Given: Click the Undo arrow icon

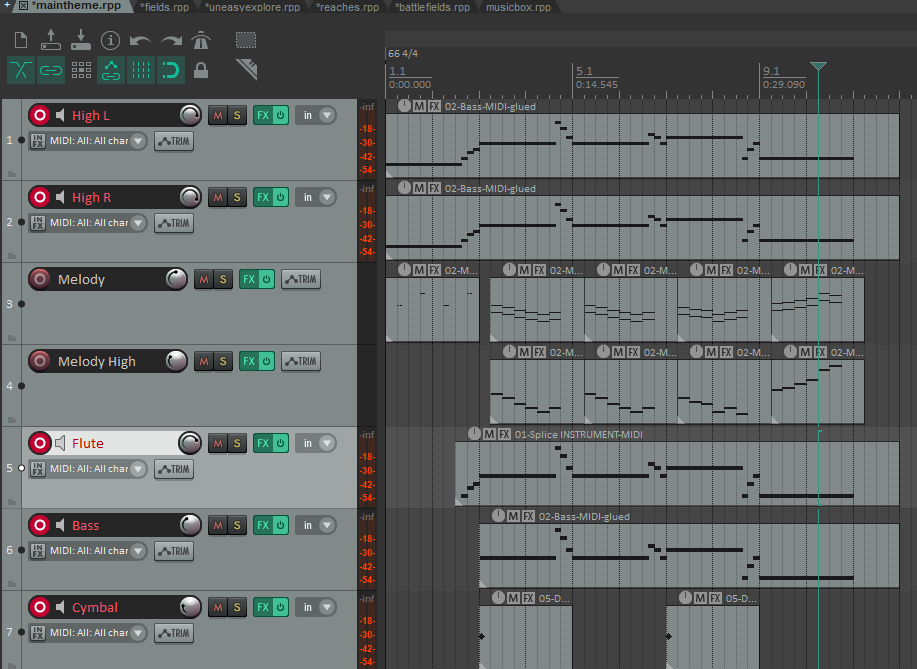Looking at the screenshot, I should point(140,41).
